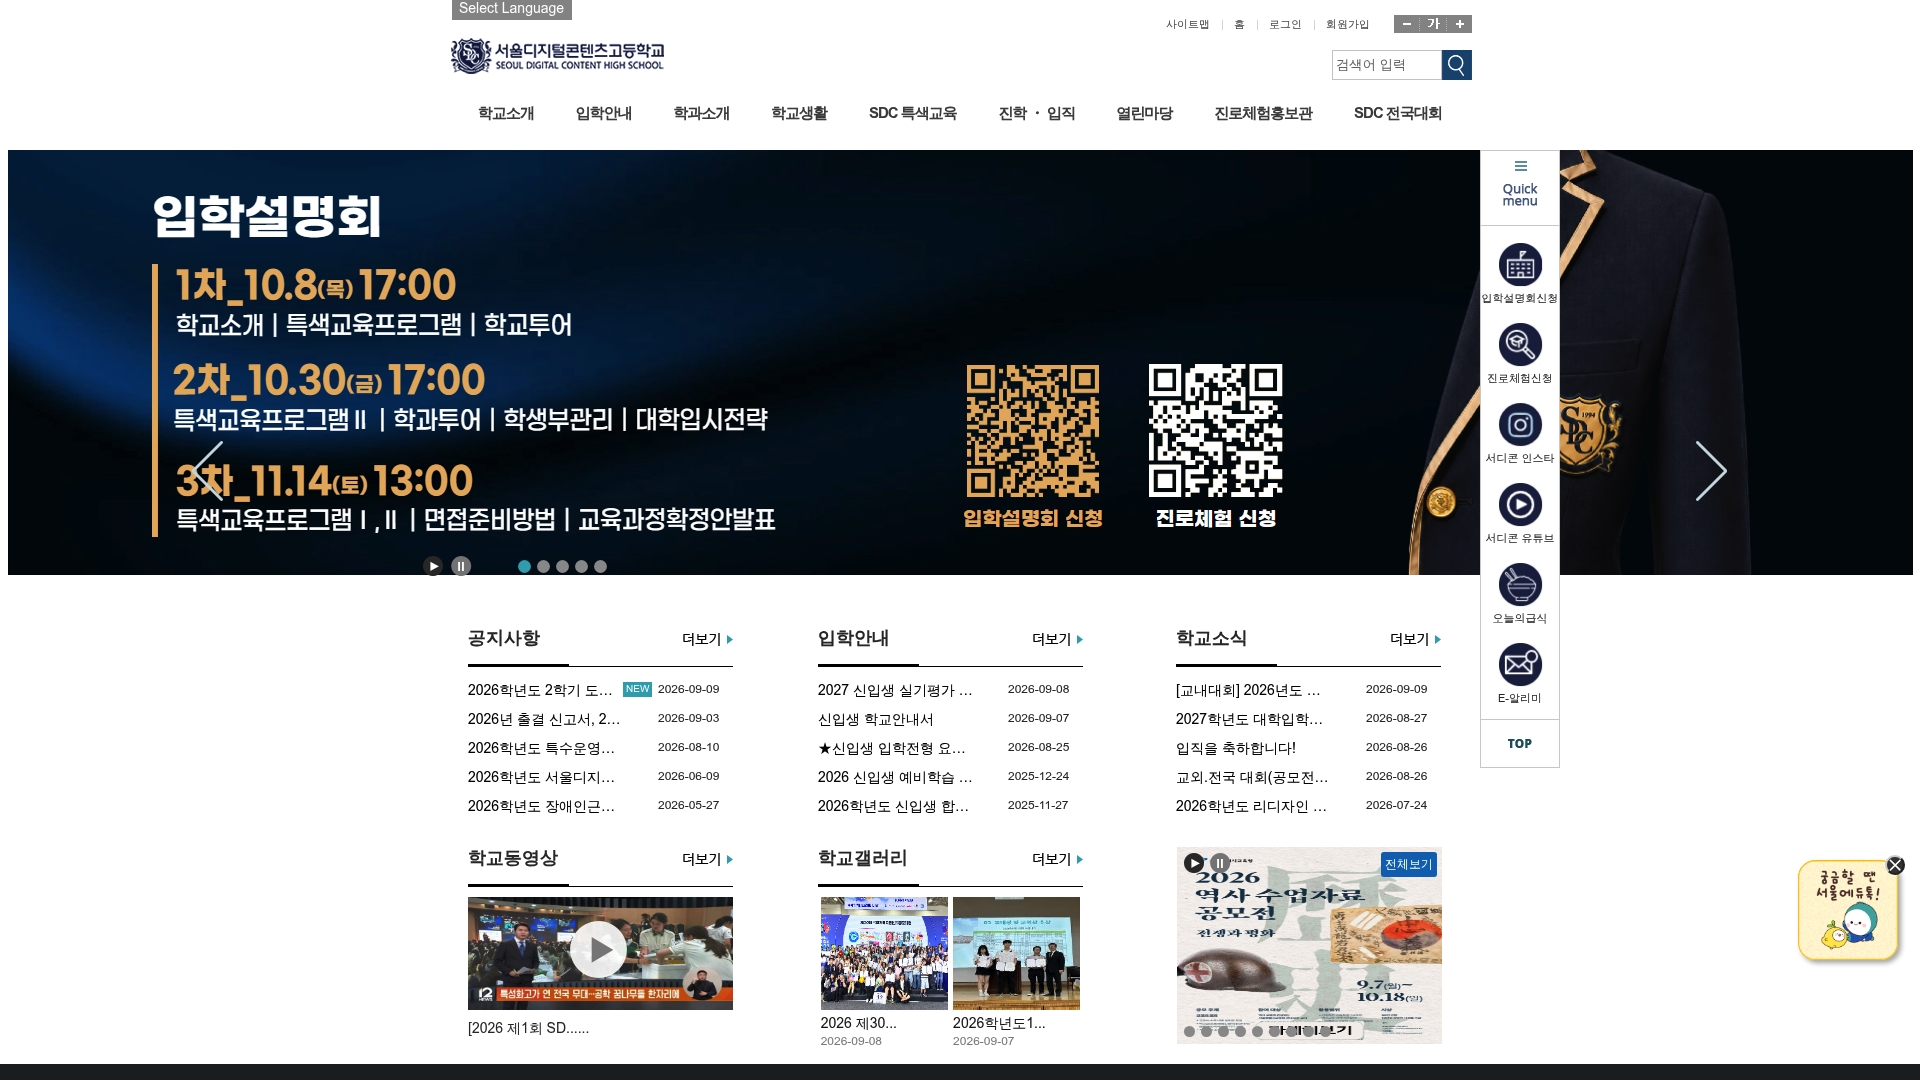The image size is (1920, 1080).
Task: Open SDC 특색교육 main menu
Action: [x=912, y=113]
